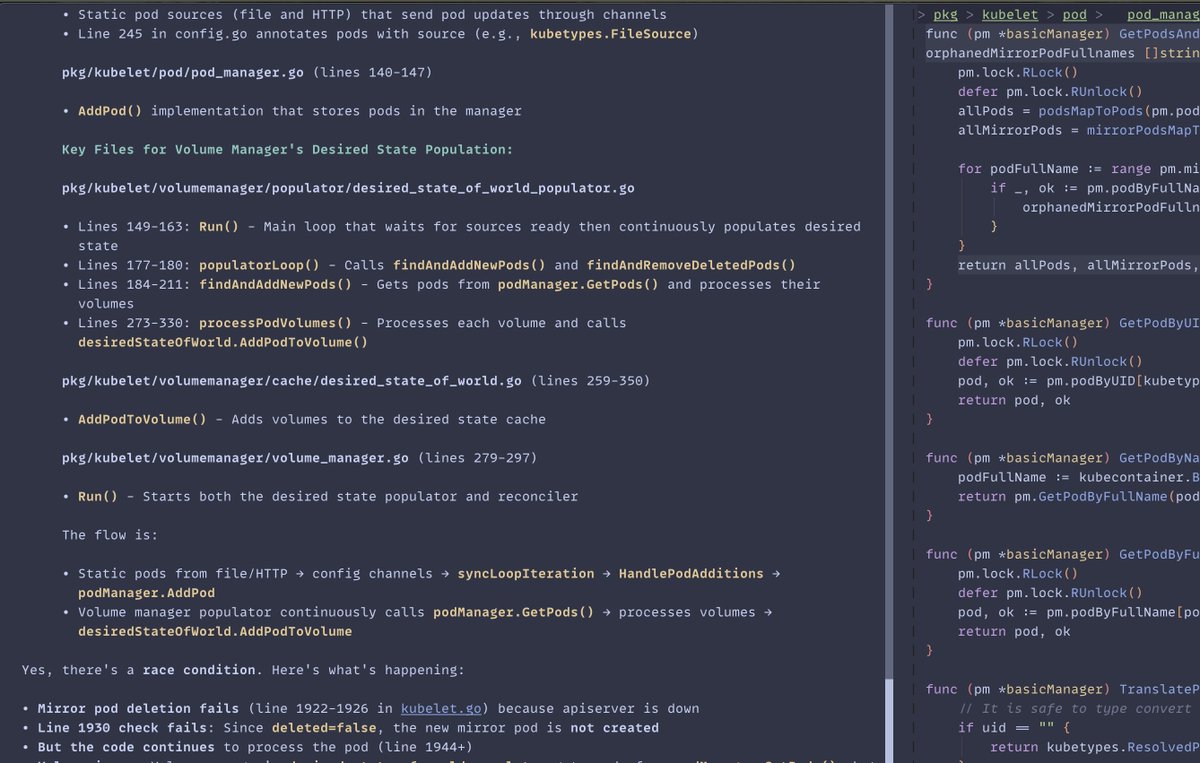1200x763 pixels.
Task: Open the 'pod_manag' file breadcrumb
Action: pos(1163,15)
